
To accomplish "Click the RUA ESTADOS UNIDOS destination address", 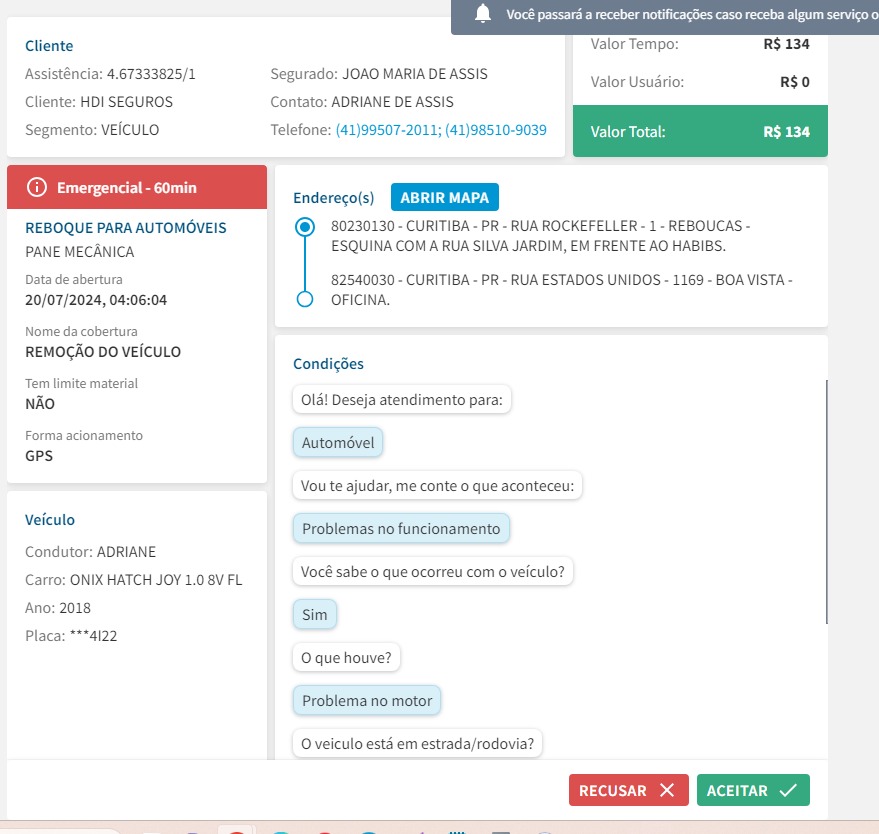I will [x=562, y=290].
